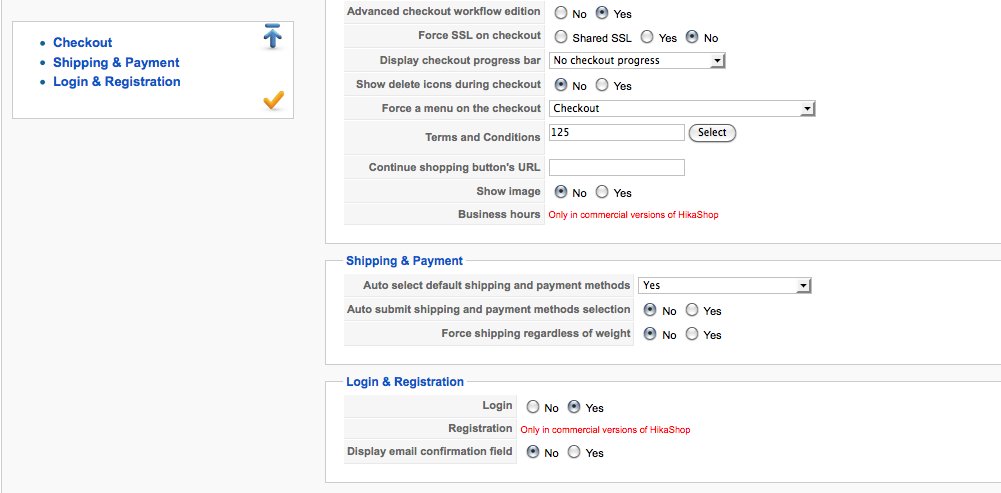
Task: Expand the Force a menu dropdown
Action: [682, 109]
